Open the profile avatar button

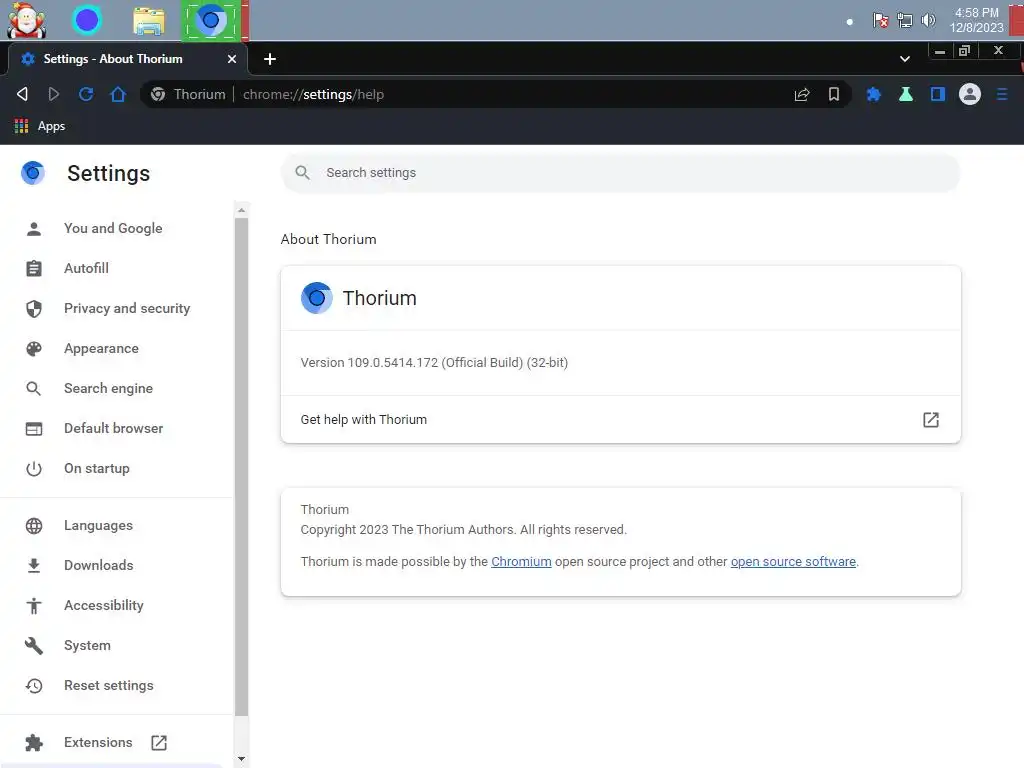[x=970, y=94]
